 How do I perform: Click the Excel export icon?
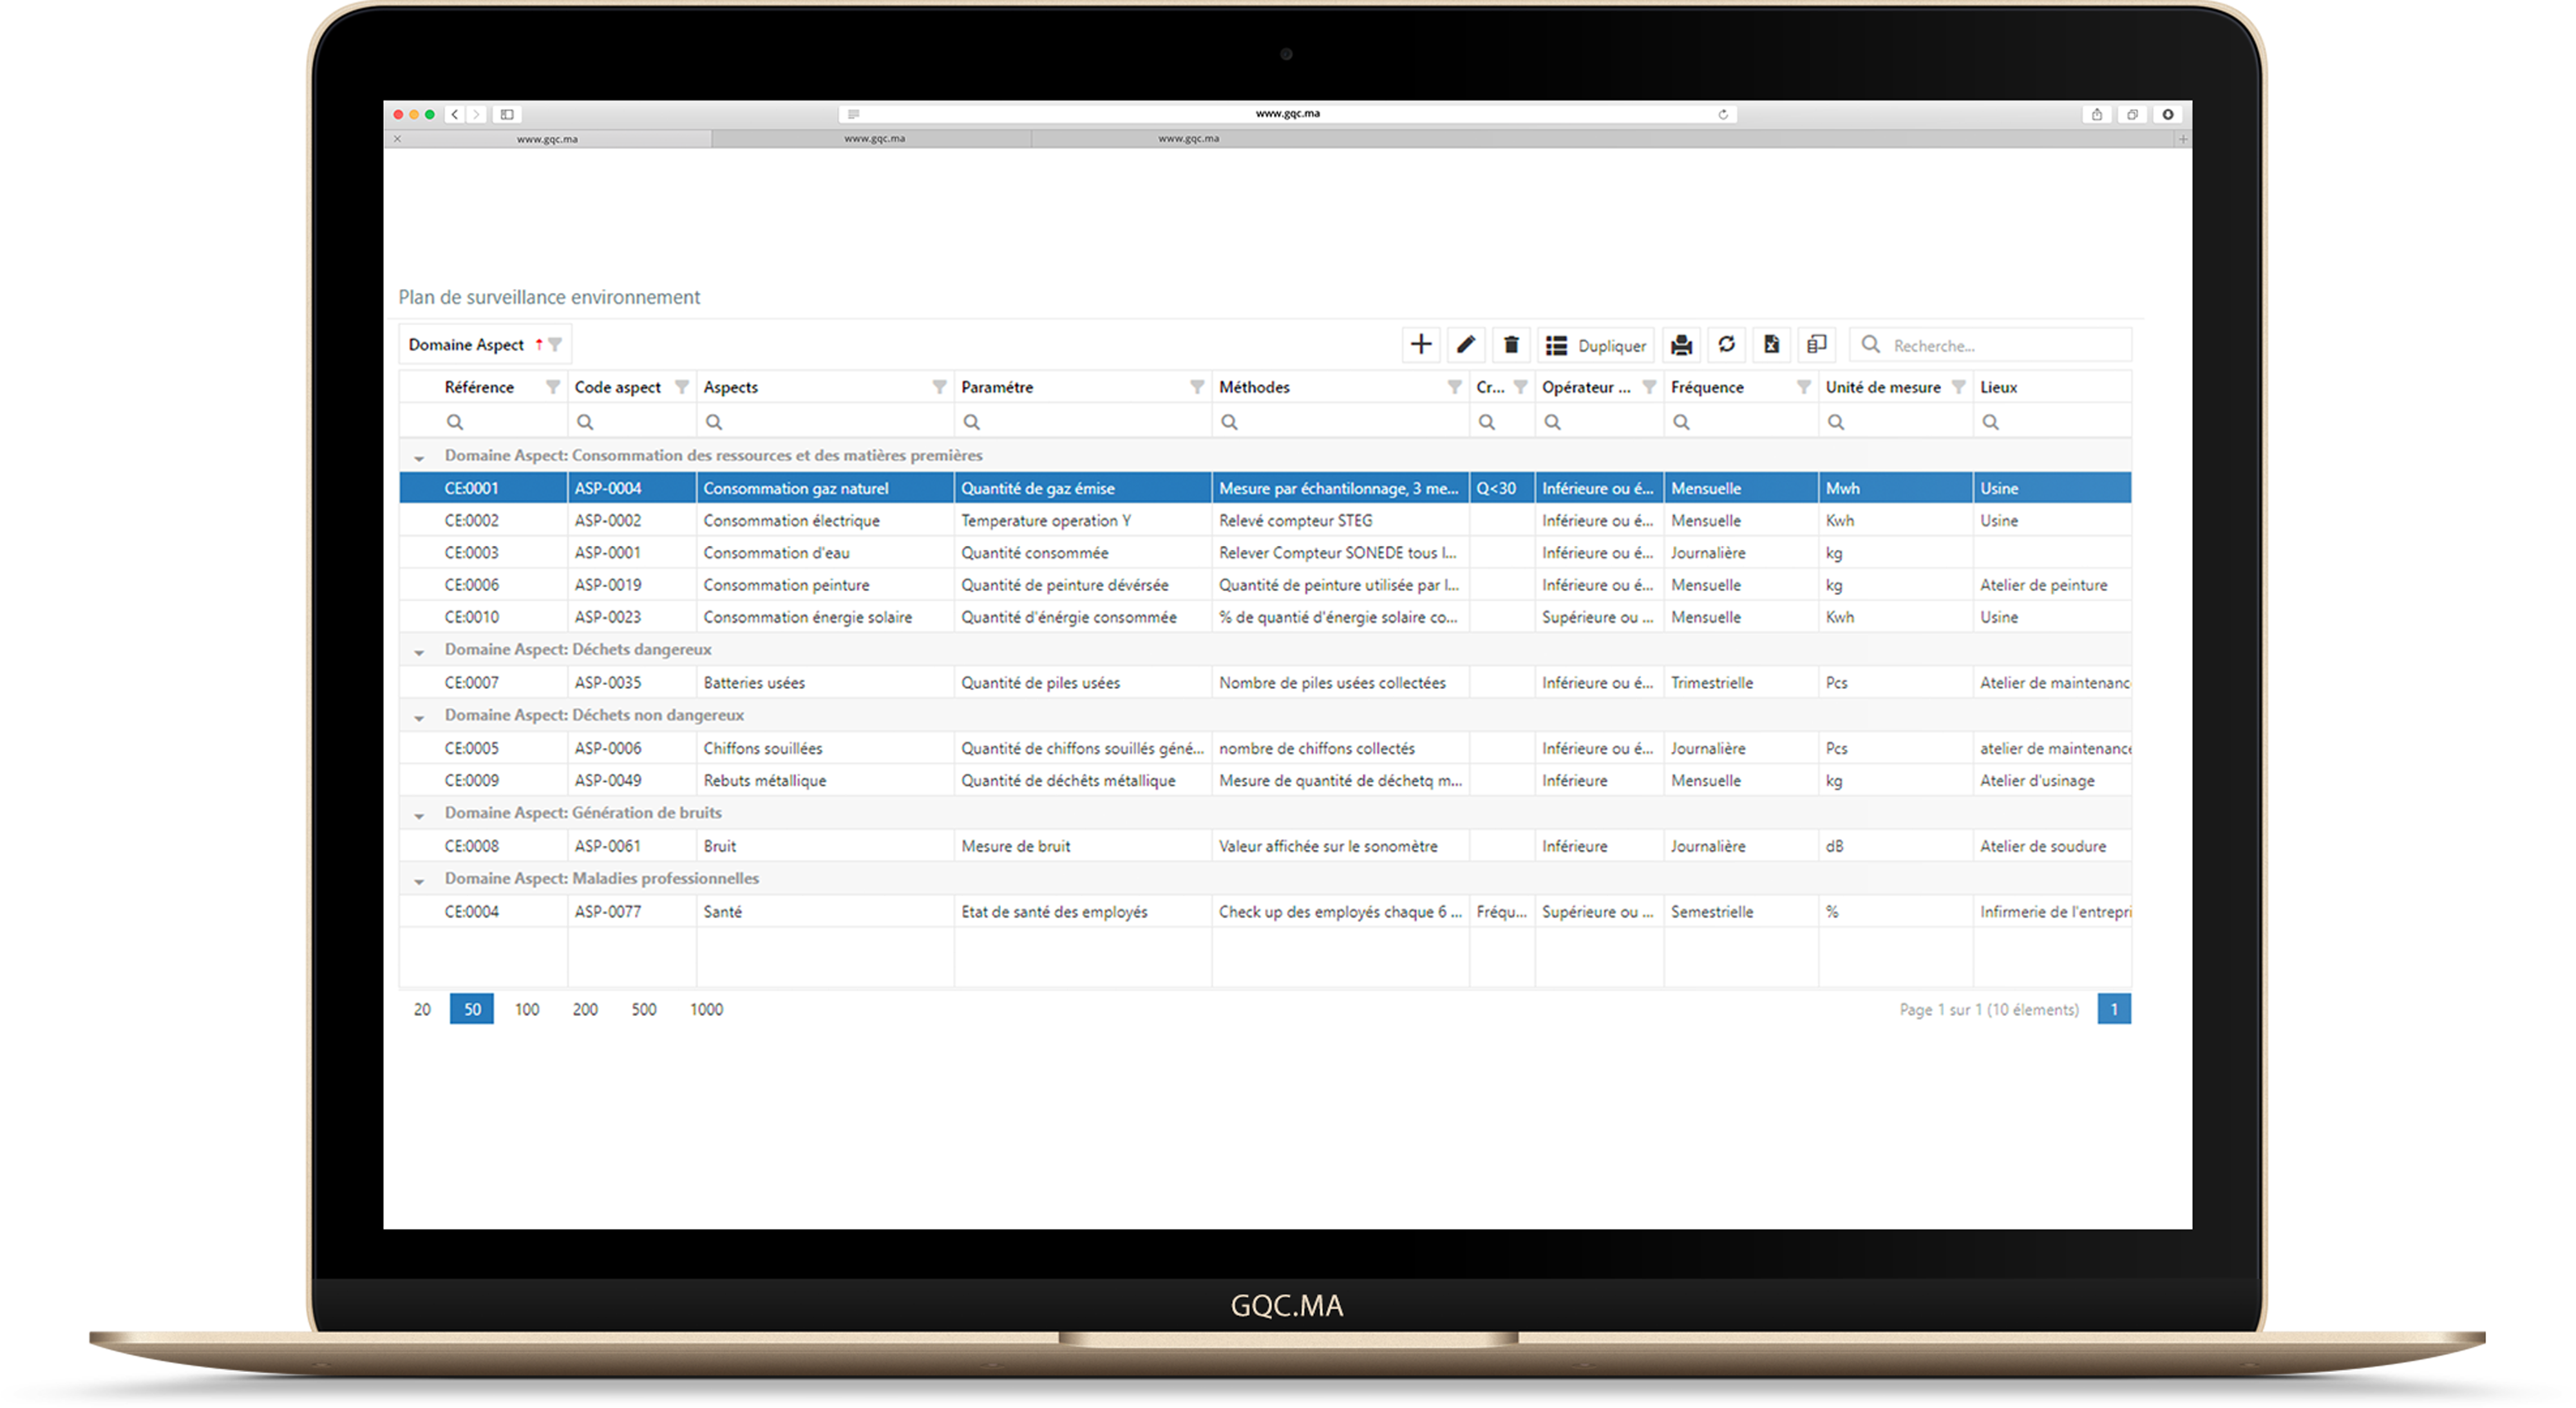click(x=1771, y=345)
